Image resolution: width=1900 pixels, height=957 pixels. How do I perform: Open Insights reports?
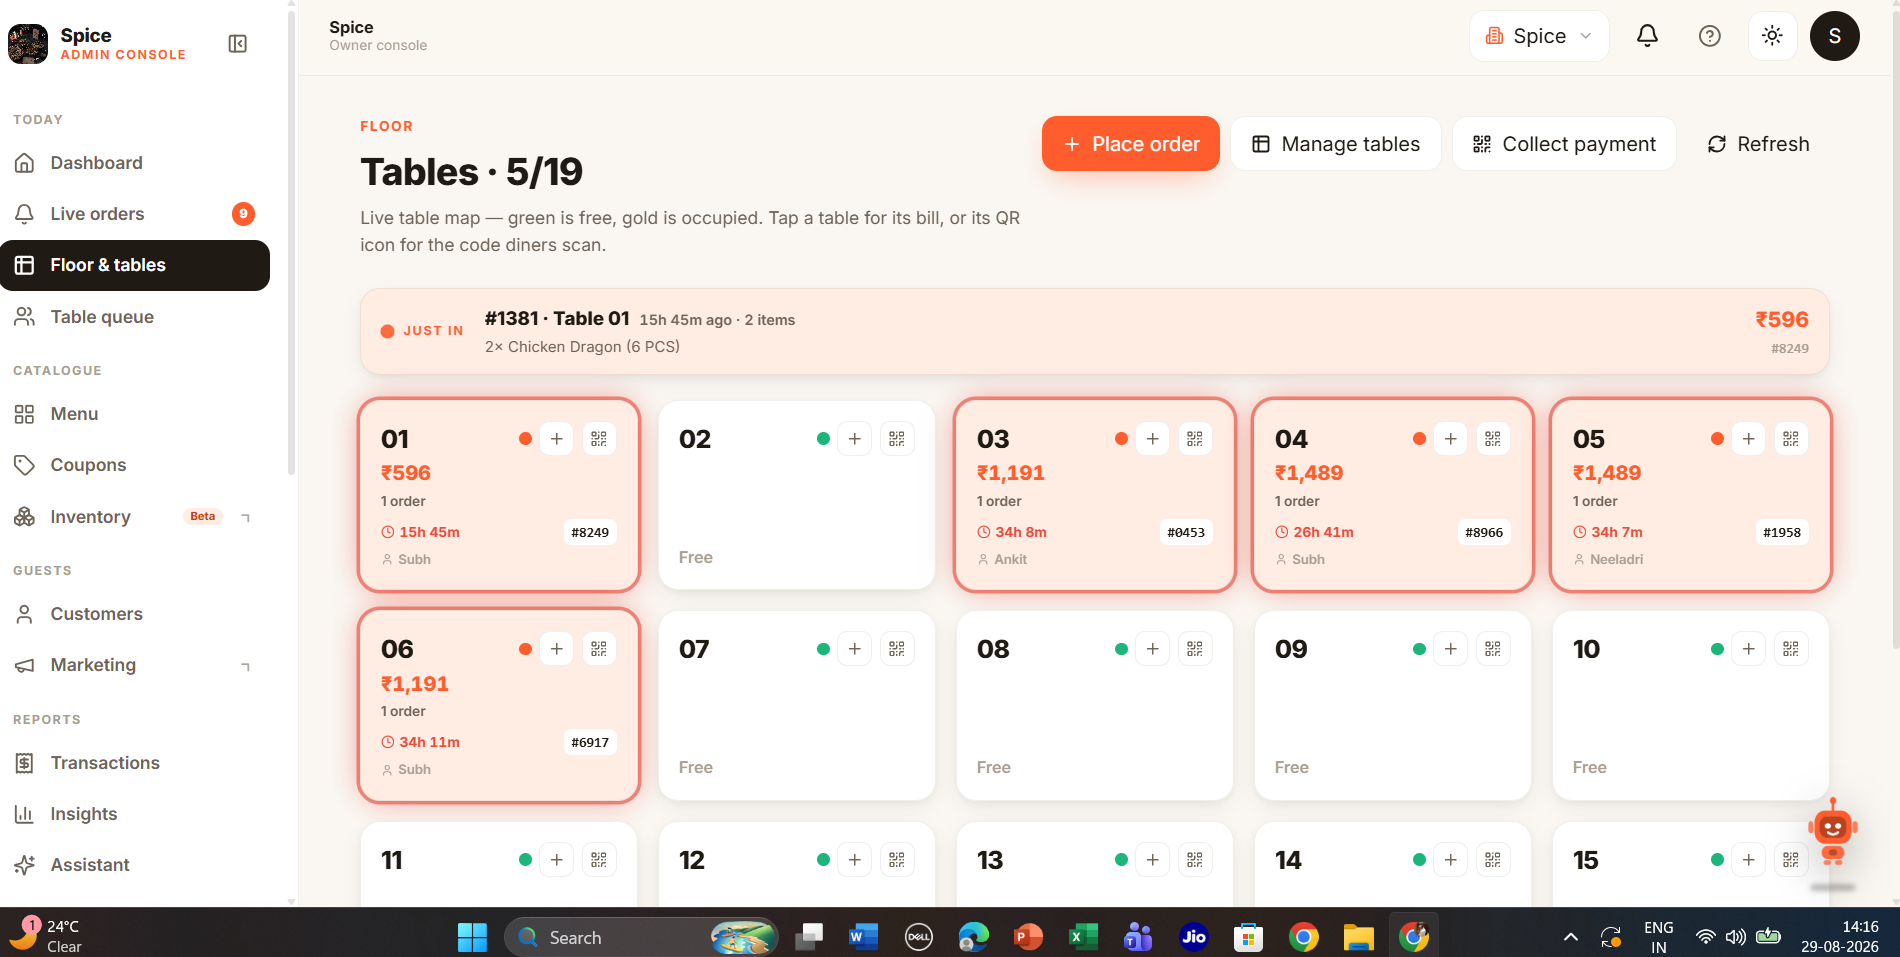tap(135, 814)
